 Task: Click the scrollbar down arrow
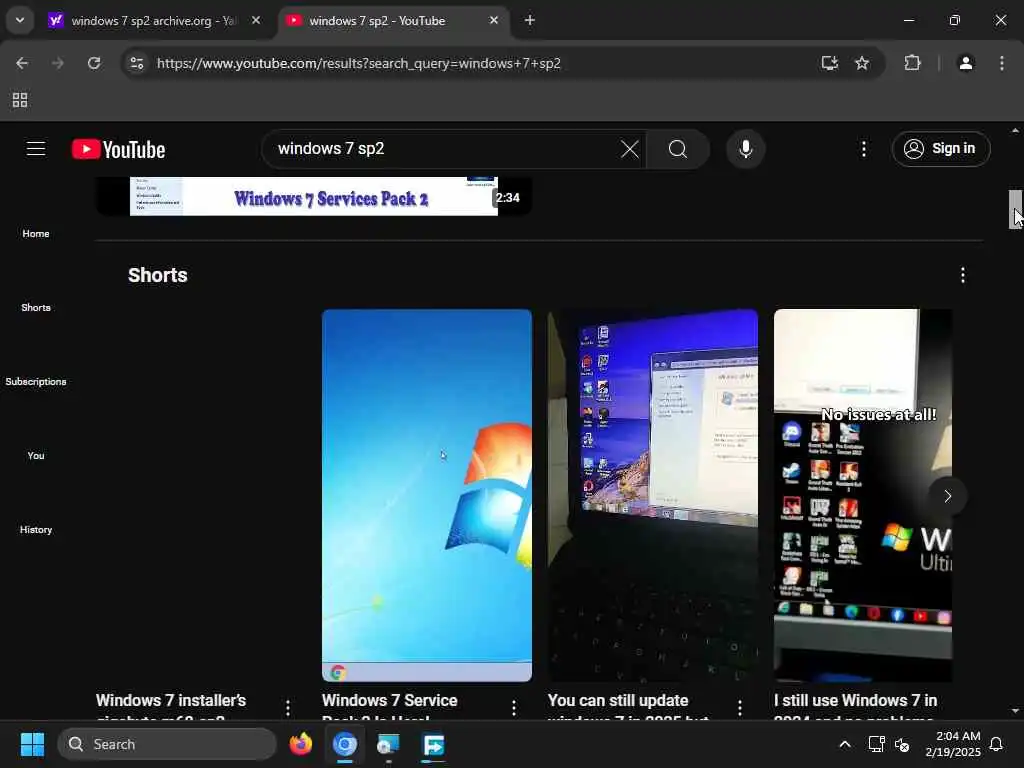pos(1015,711)
